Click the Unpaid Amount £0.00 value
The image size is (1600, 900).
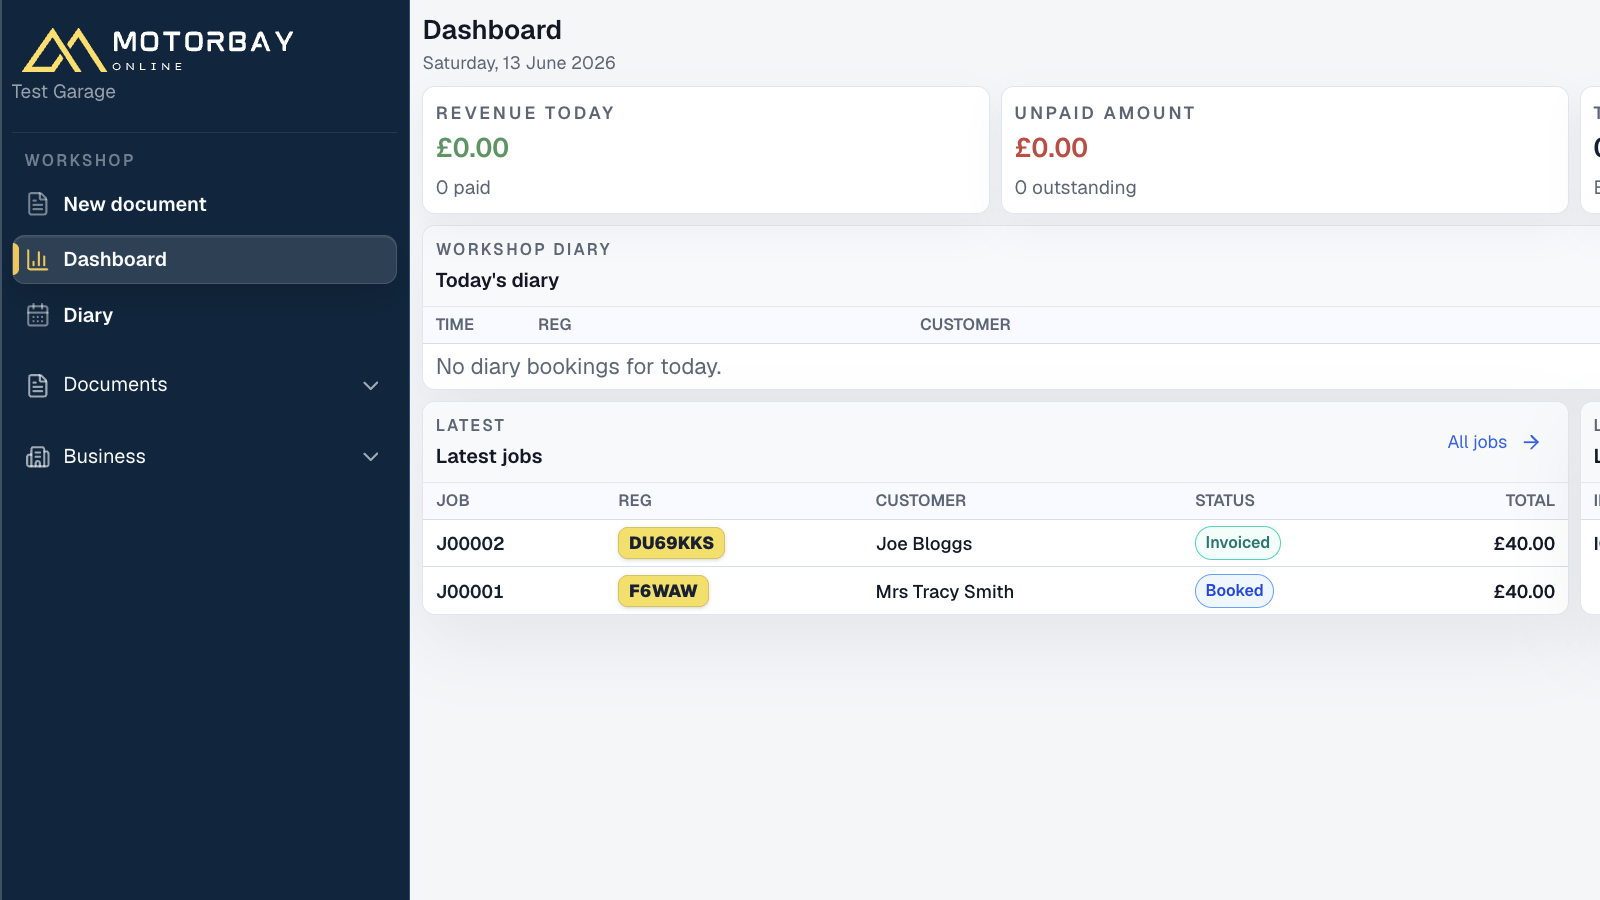tap(1051, 148)
